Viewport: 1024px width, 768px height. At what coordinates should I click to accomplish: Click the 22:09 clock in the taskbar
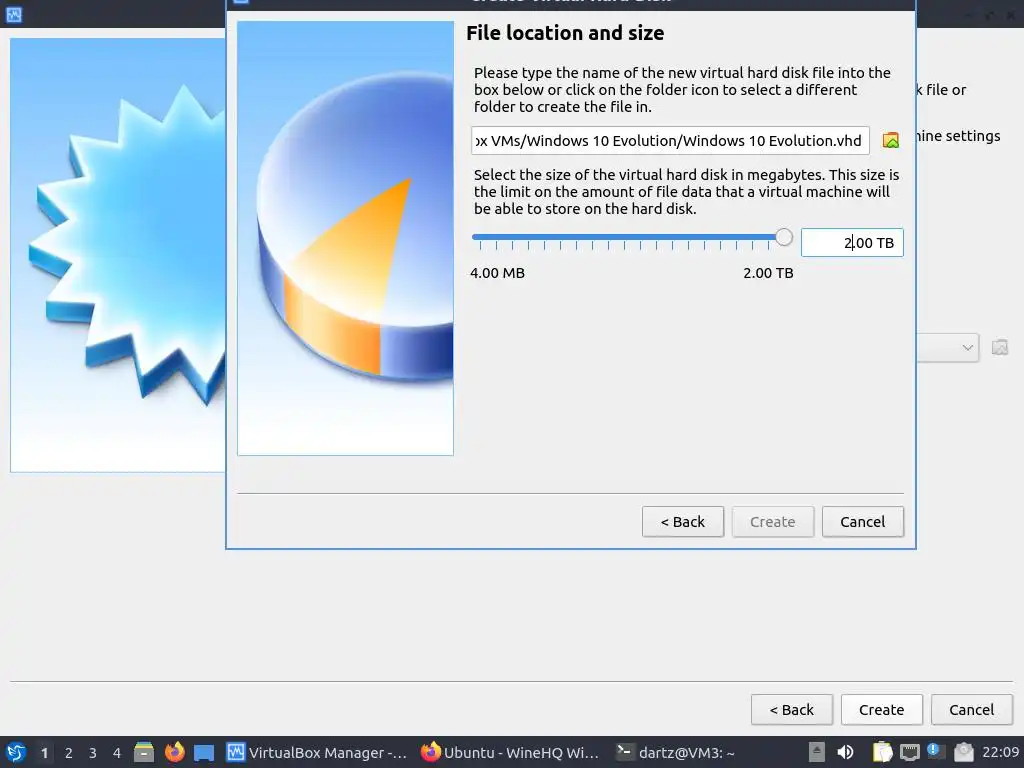pos(1000,753)
